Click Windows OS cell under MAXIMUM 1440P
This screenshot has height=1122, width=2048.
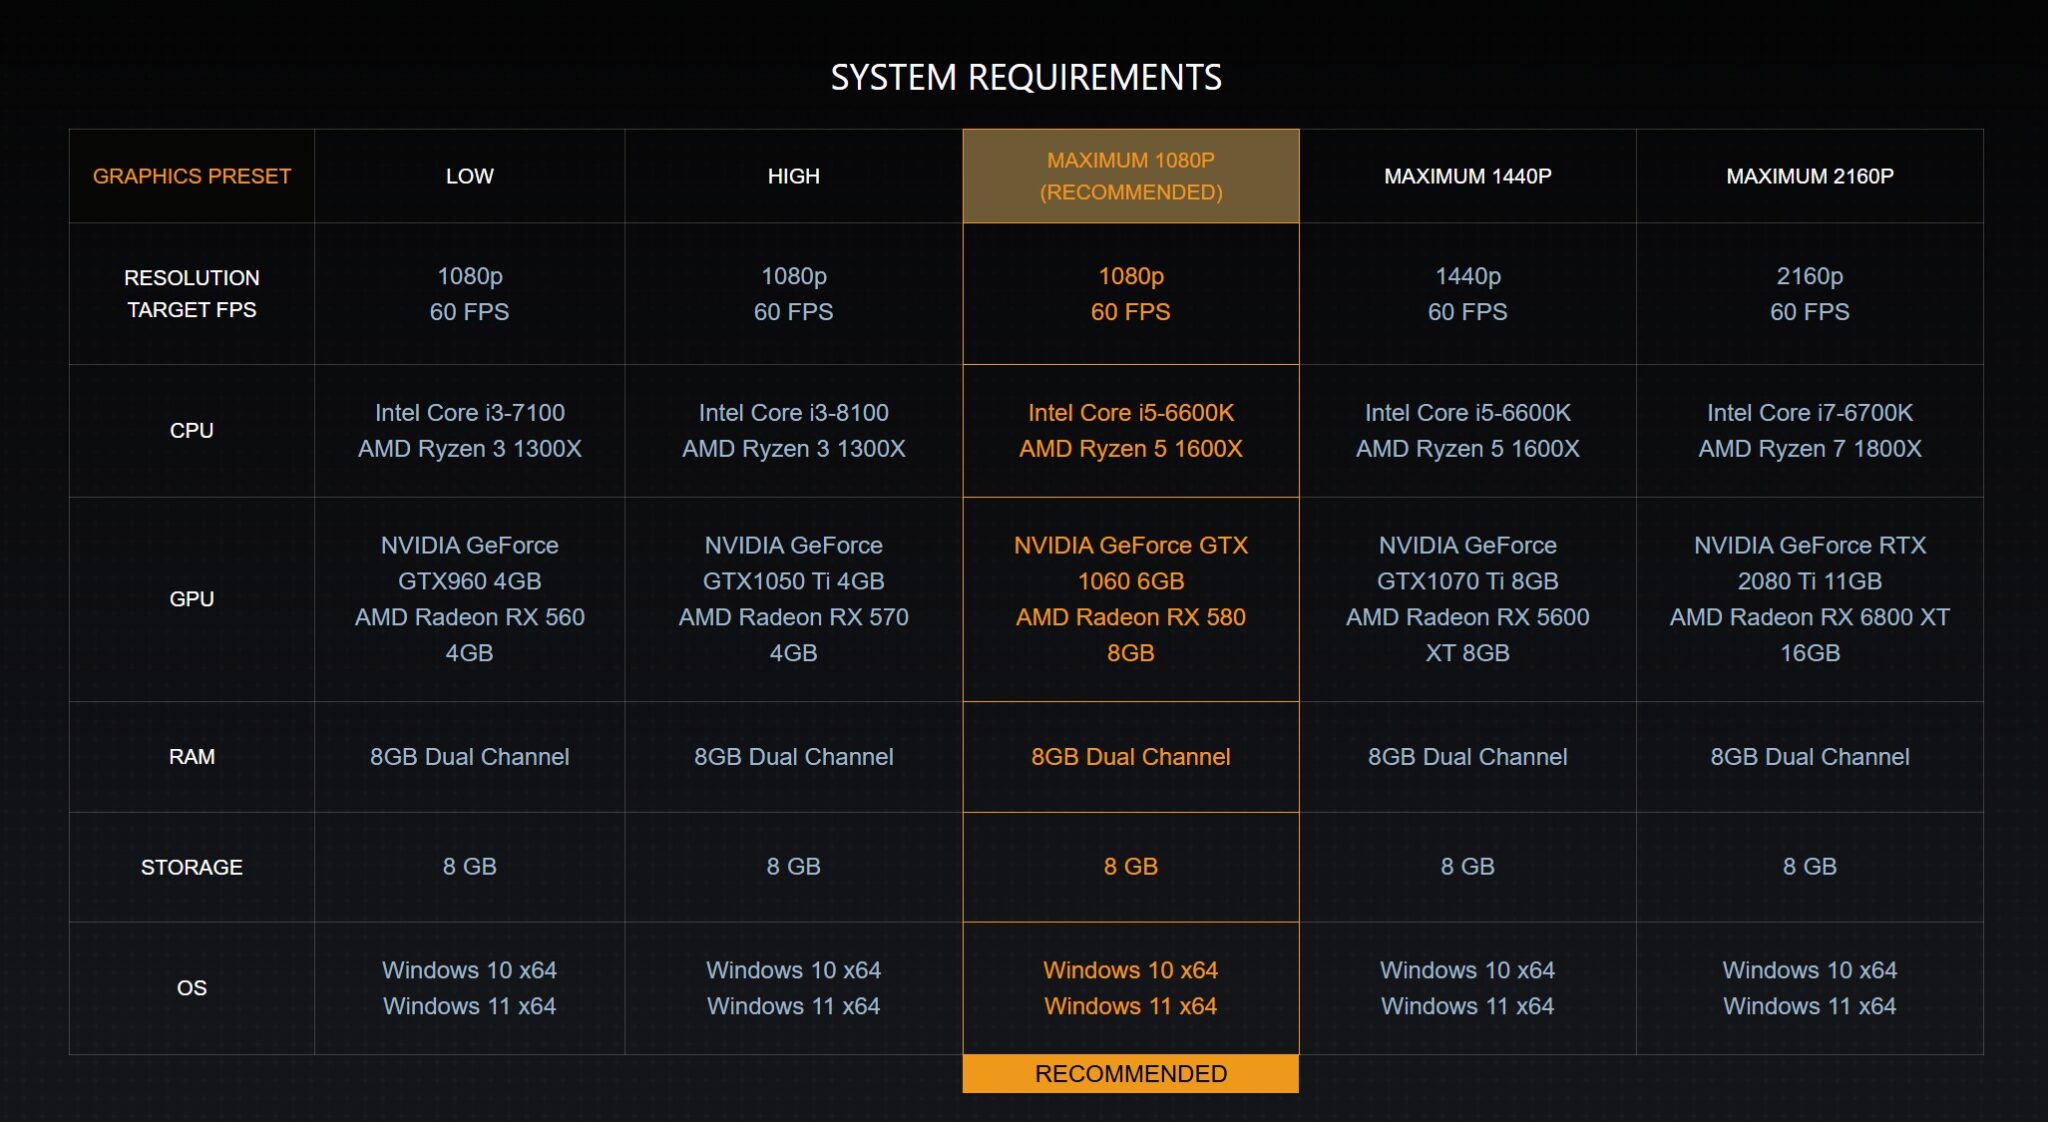coord(1468,988)
